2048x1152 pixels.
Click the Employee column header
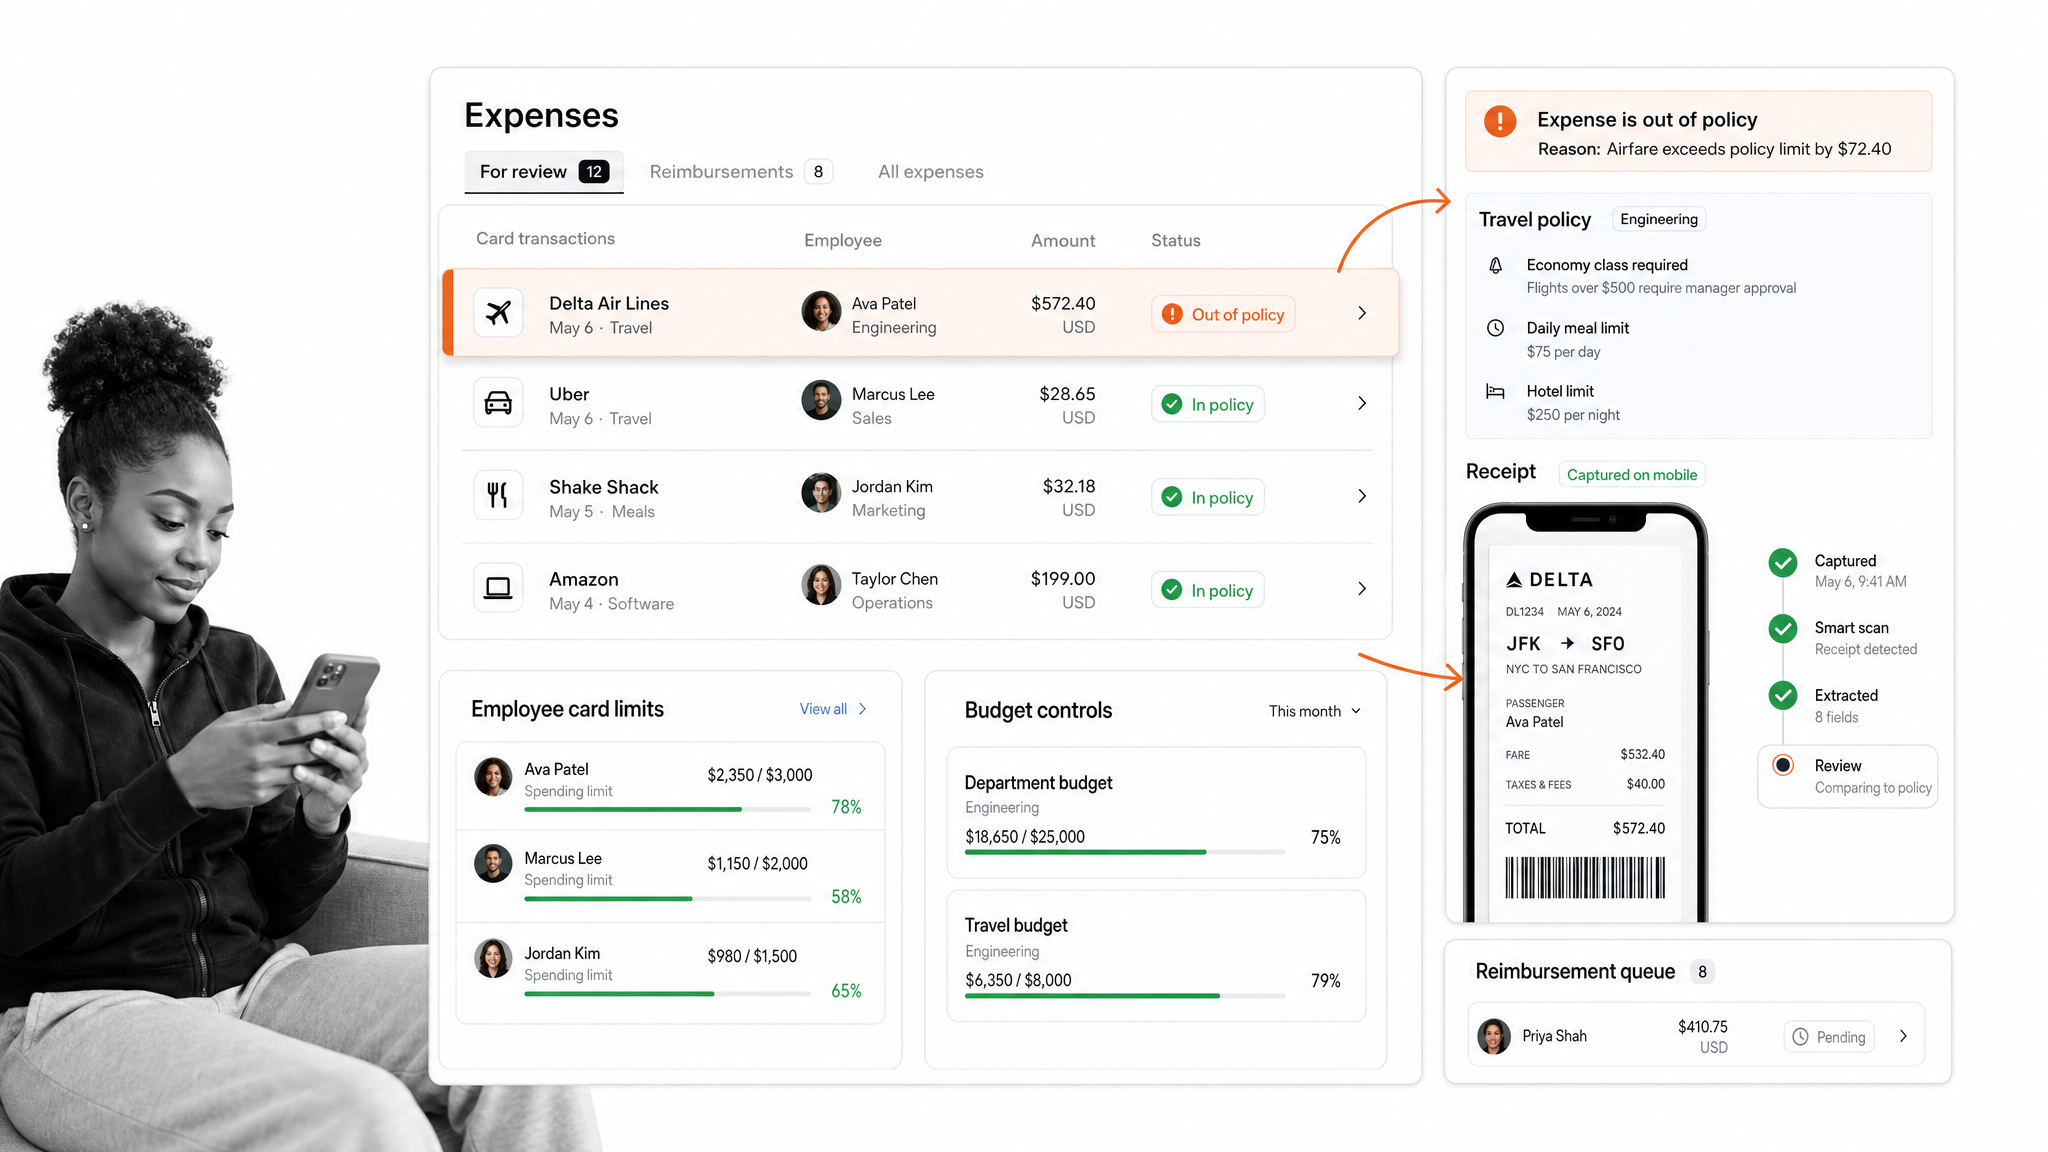tap(843, 240)
